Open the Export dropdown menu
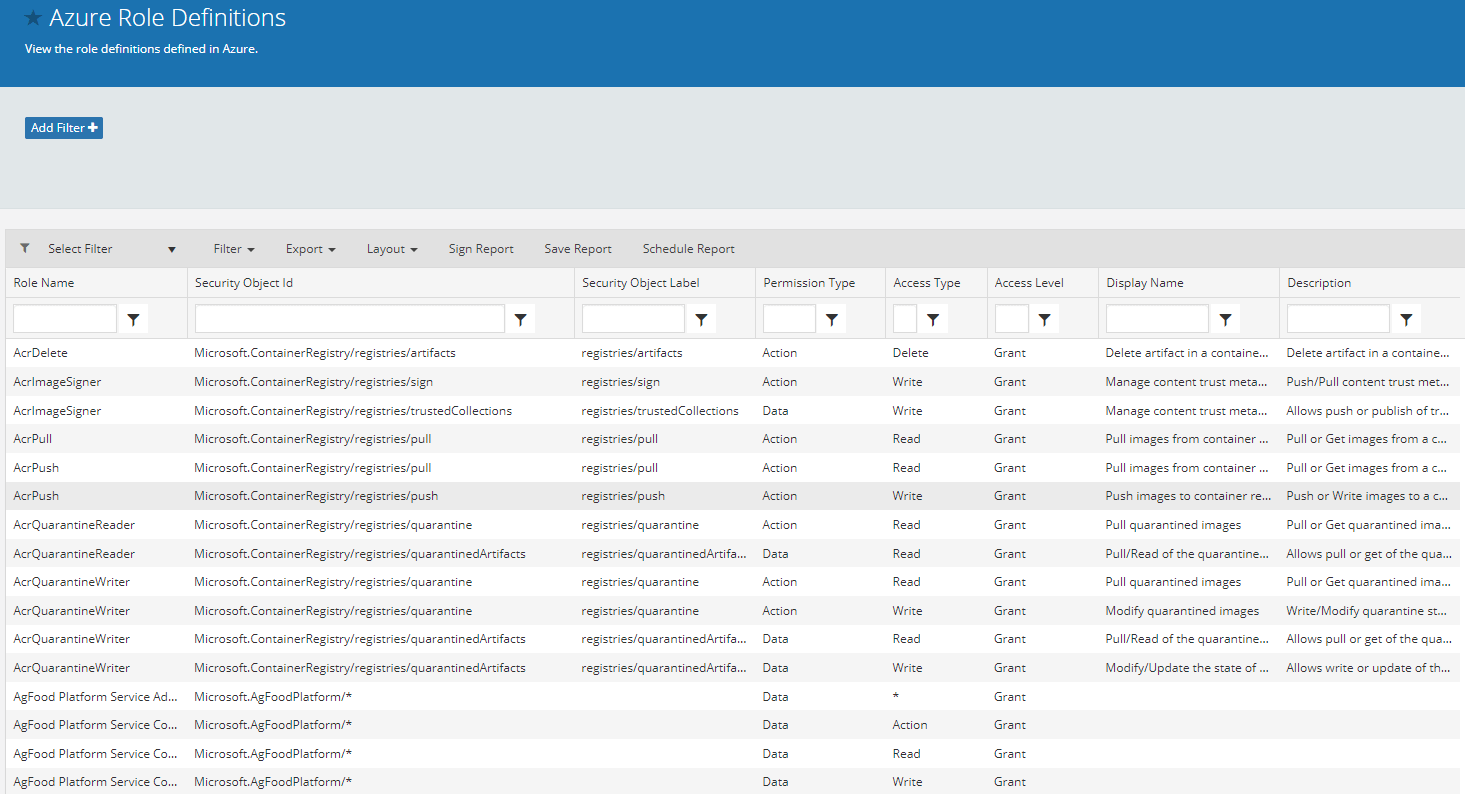This screenshot has height=794, width=1465. pyautogui.click(x=310, y=249)
